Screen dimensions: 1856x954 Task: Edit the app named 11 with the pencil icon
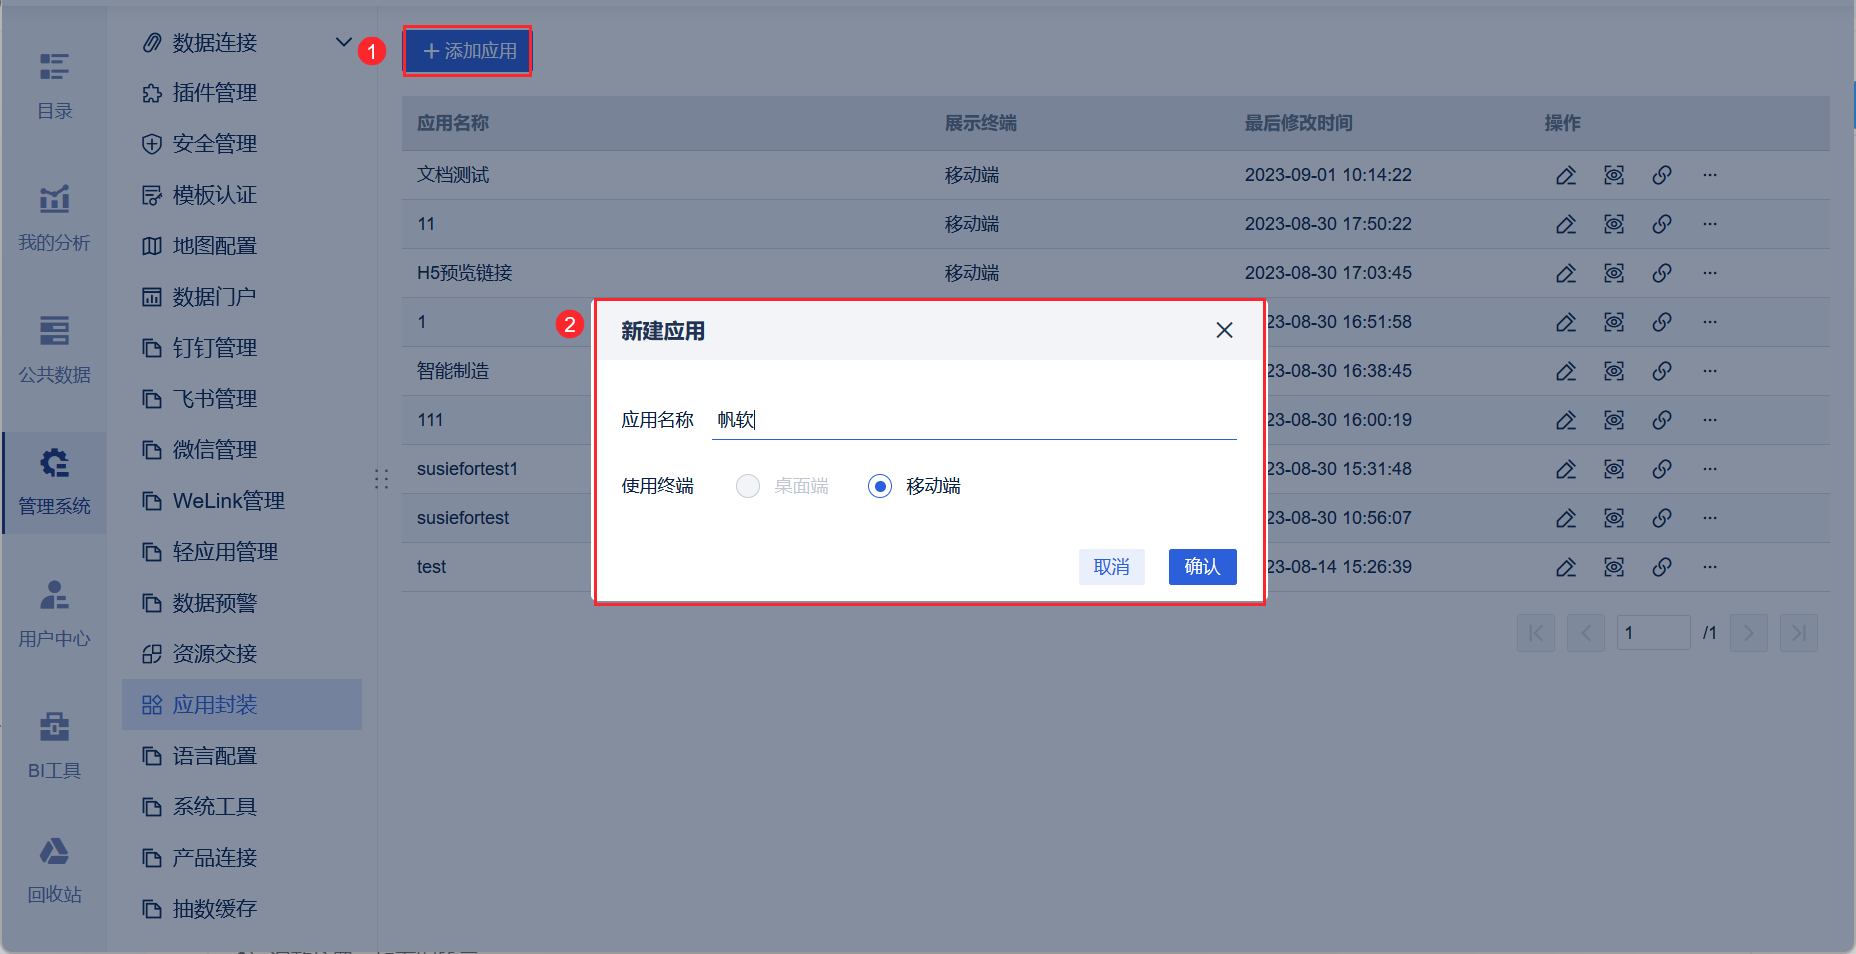1566,224
